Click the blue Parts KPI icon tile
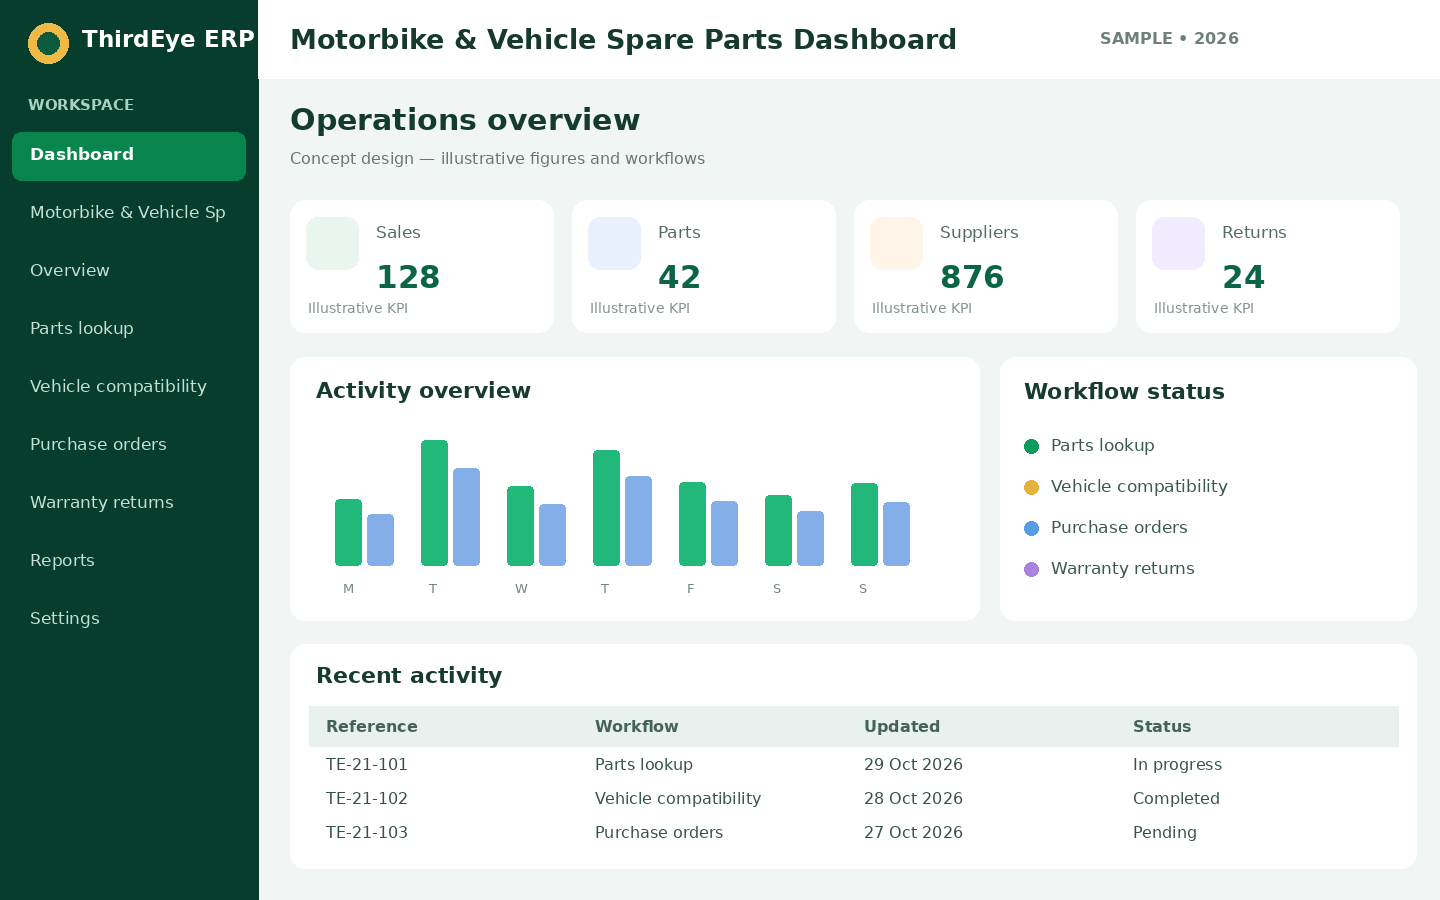 [614, 243]
